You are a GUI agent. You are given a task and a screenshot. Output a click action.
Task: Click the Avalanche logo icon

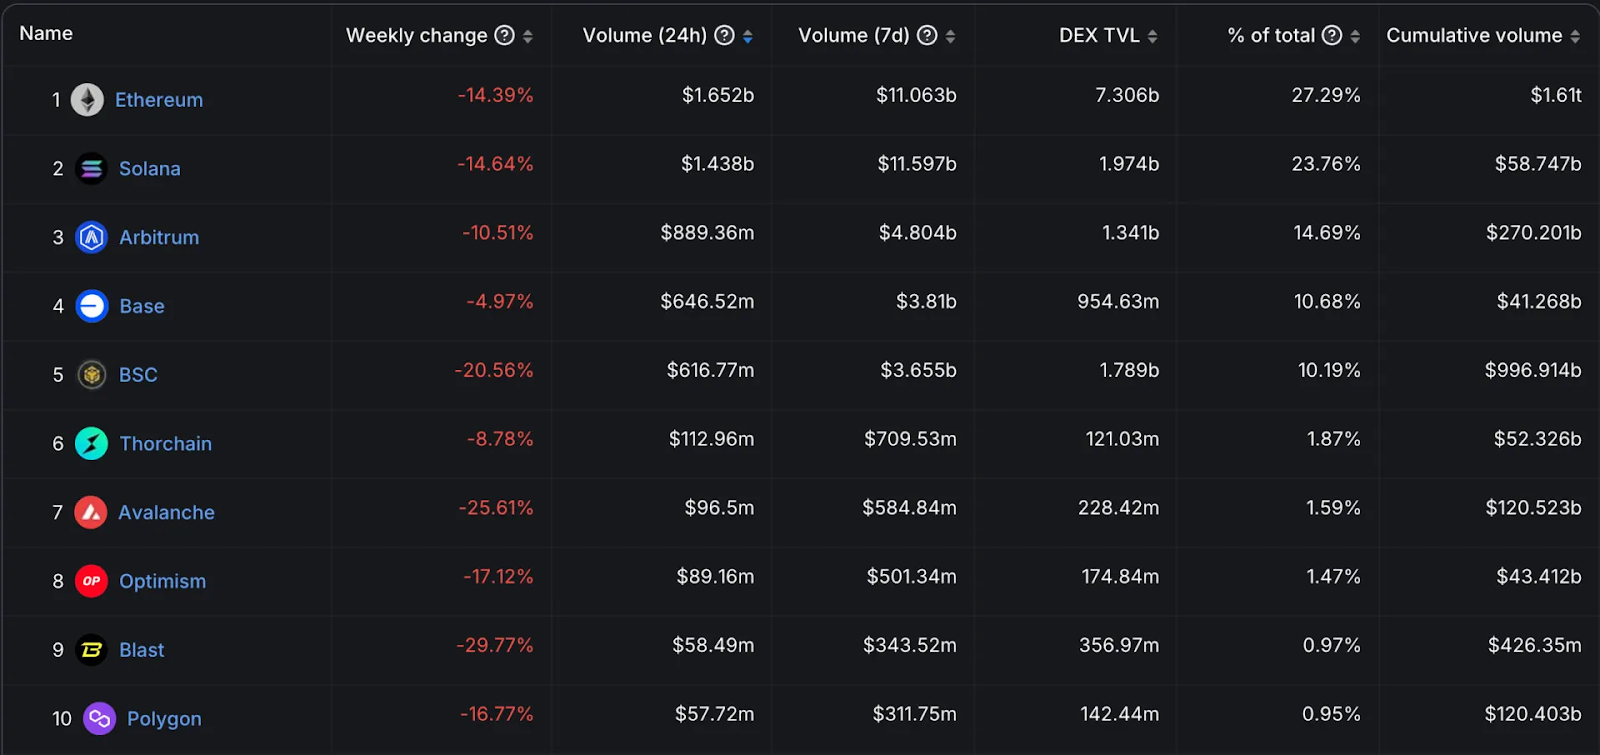click(x=91, y=513)
